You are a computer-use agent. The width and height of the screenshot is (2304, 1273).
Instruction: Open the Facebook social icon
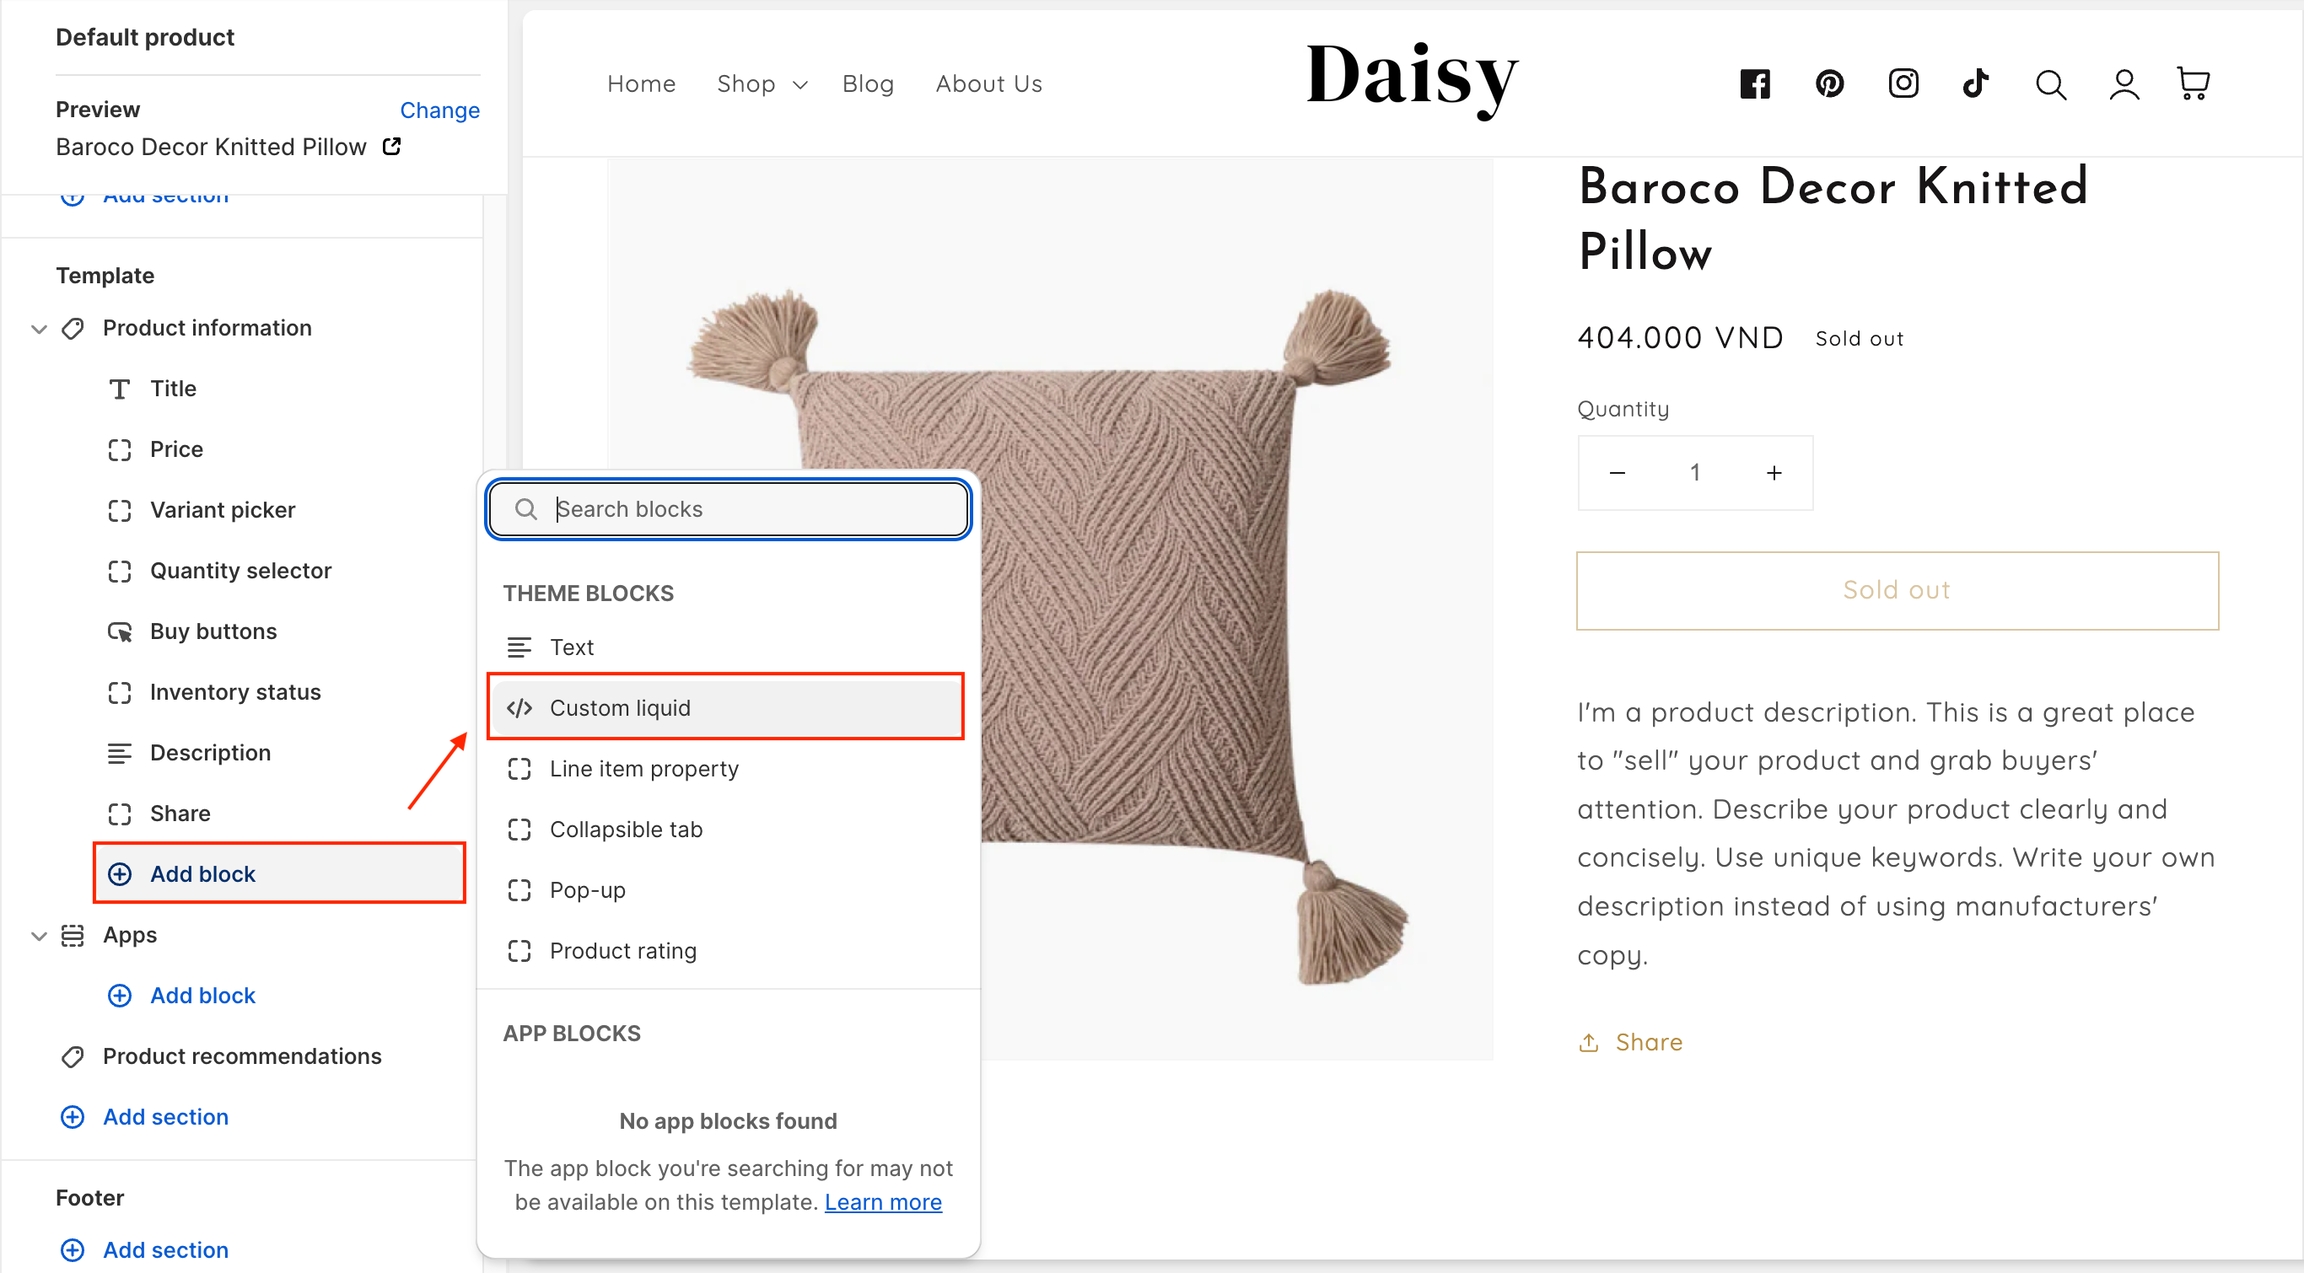pos(1755,84)
